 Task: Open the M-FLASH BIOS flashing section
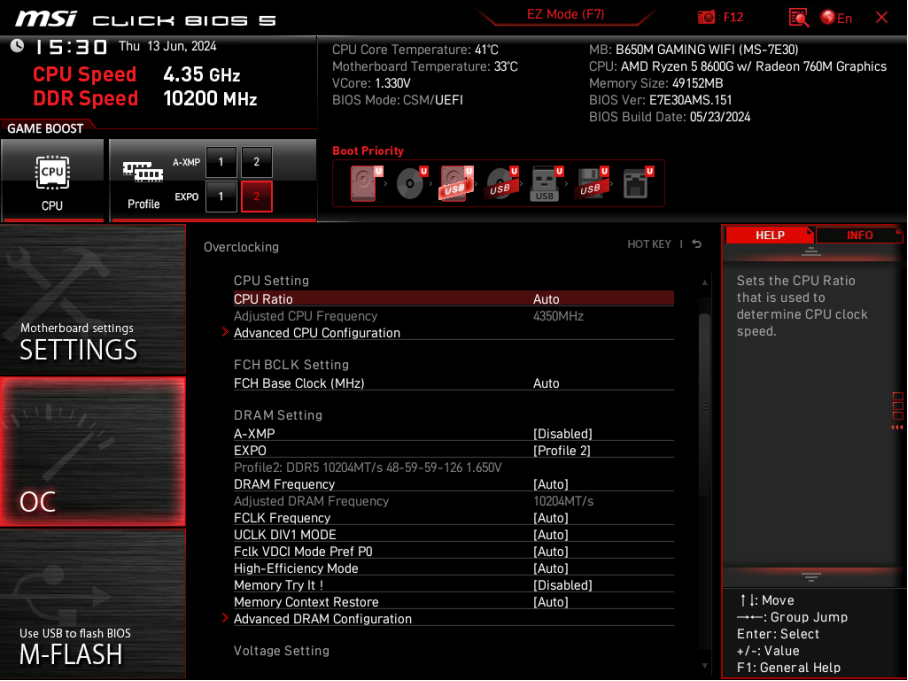coord(93,604)
